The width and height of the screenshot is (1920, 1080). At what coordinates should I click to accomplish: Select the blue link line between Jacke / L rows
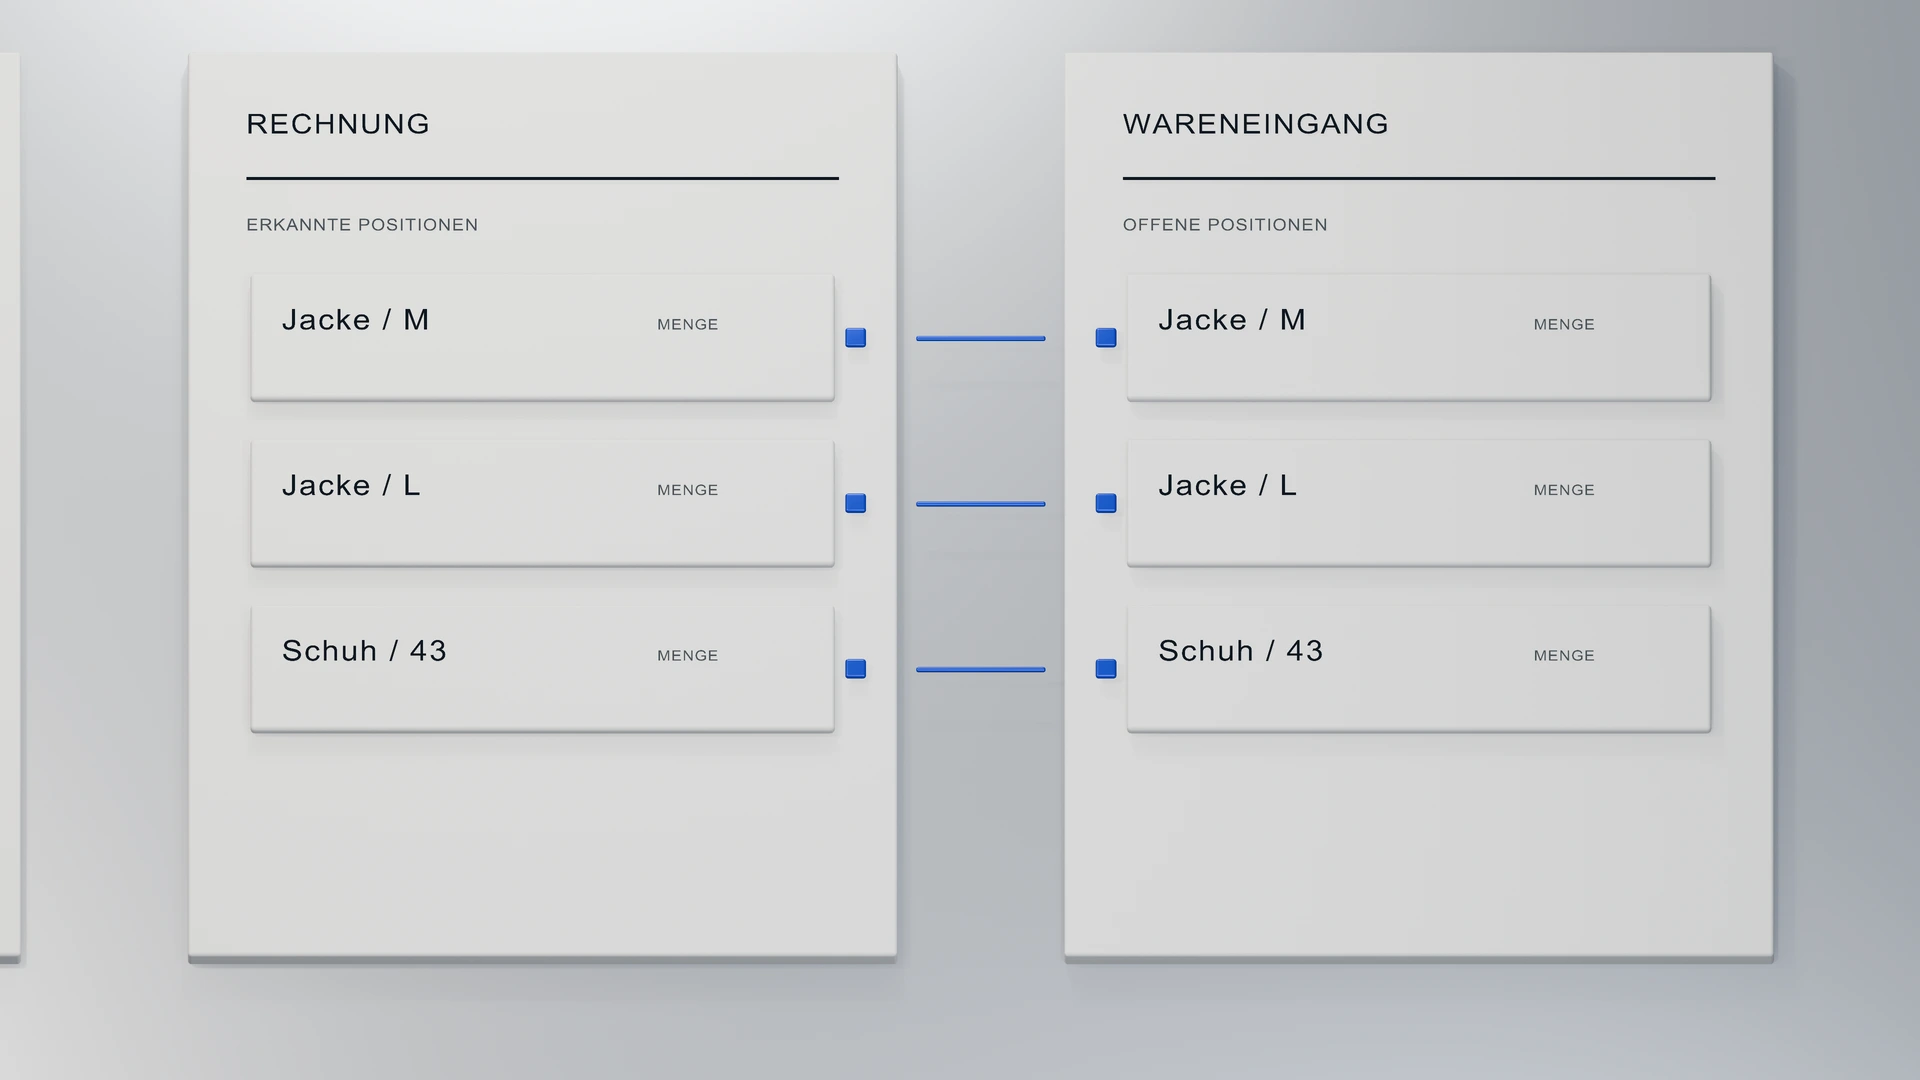tap(980, 504)
